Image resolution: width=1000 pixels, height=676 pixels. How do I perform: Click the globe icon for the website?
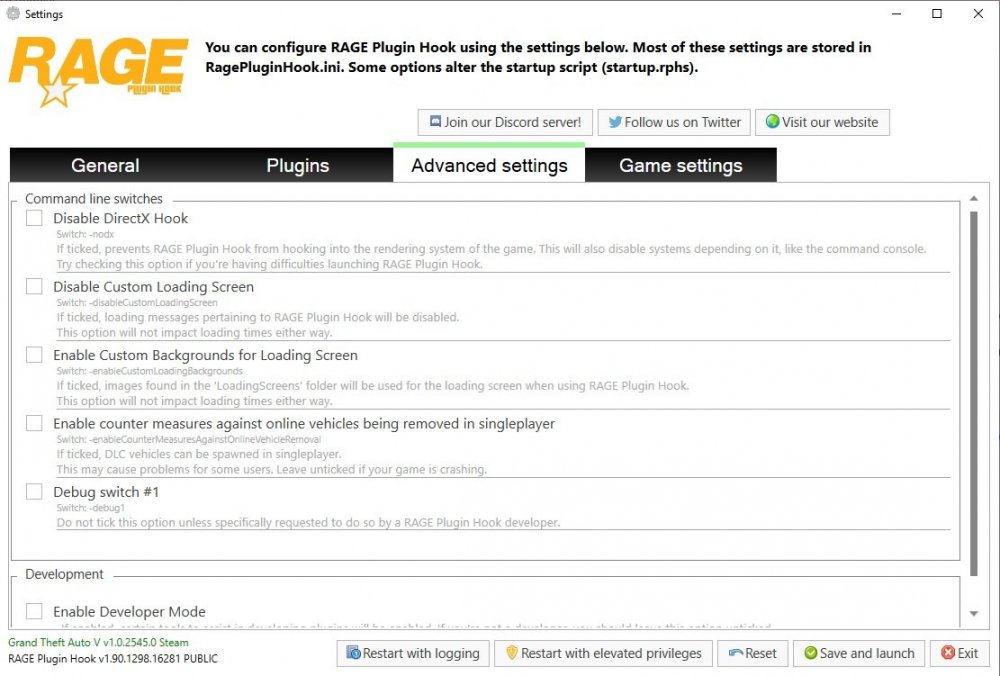click(772, 122)
